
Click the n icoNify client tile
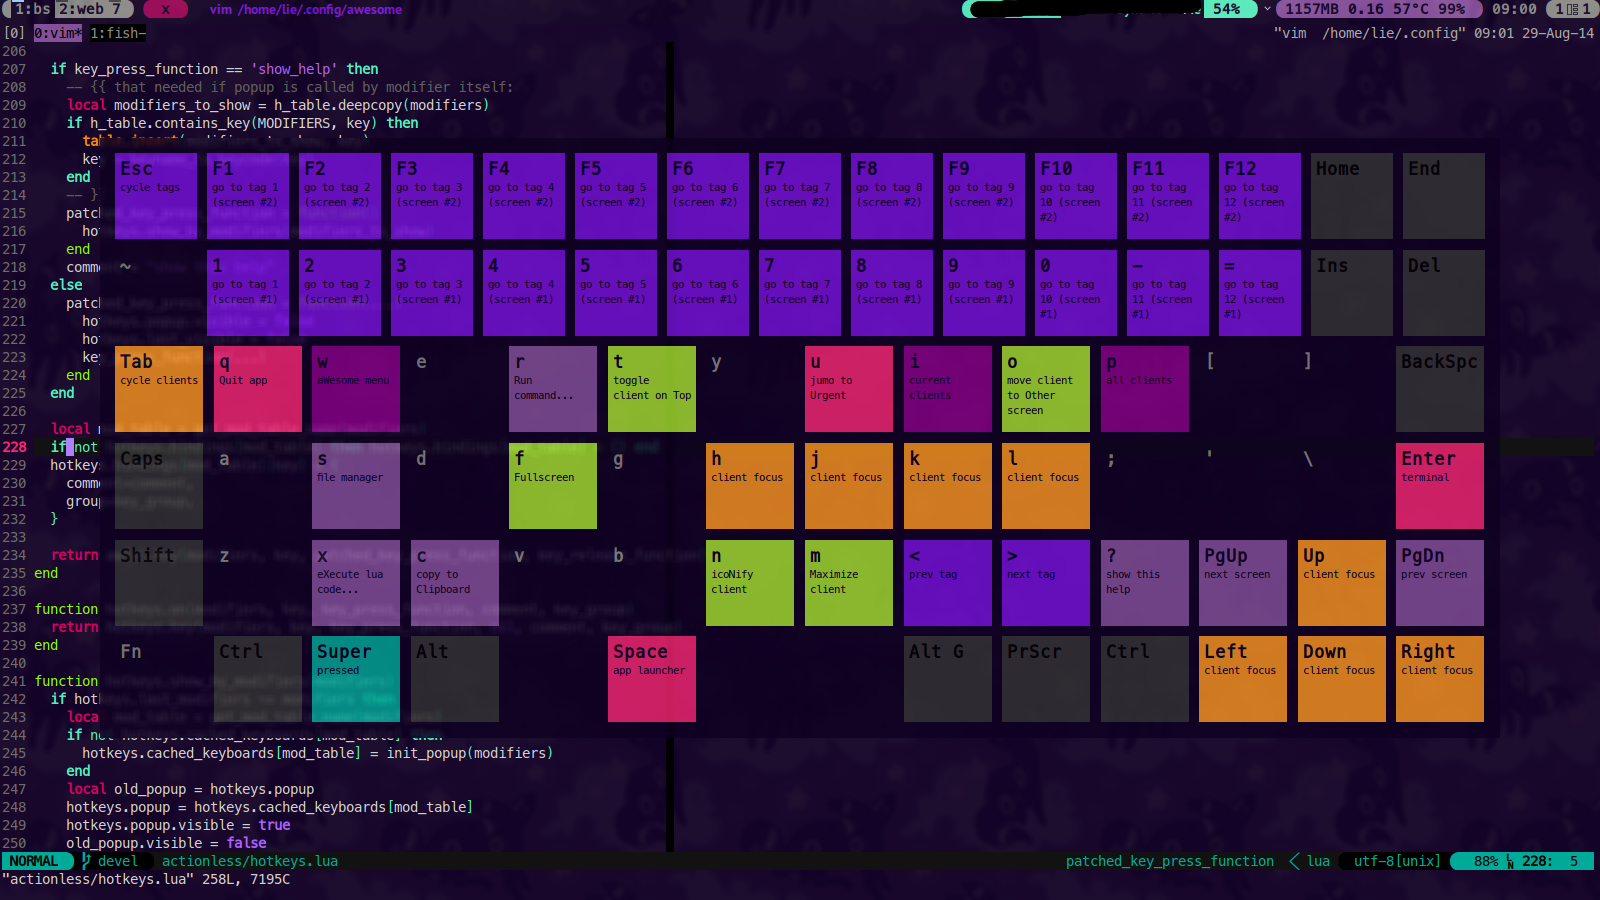[x=750, y=583]
